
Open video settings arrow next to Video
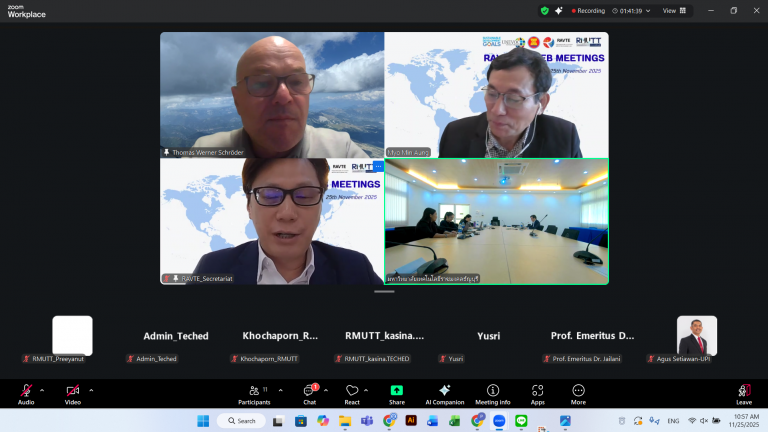(x=91, y=390)
